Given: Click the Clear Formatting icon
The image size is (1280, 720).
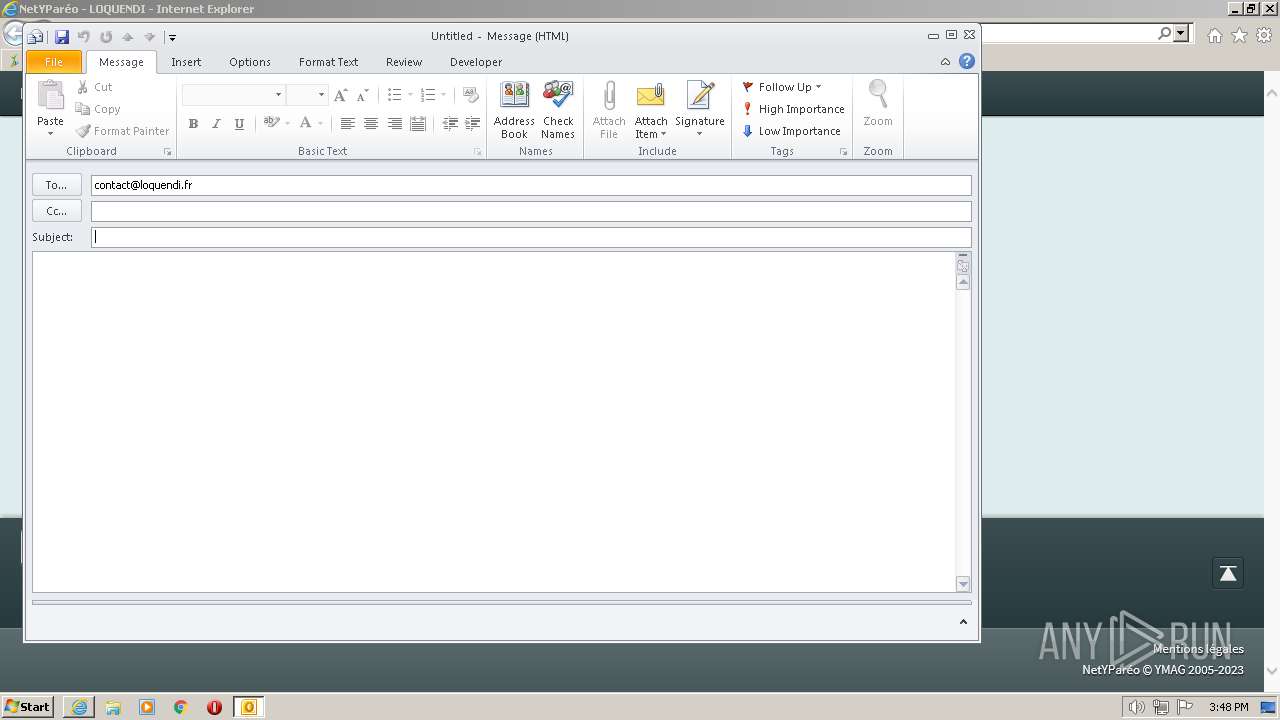Looking at the screenshot, I should (471, 95).
